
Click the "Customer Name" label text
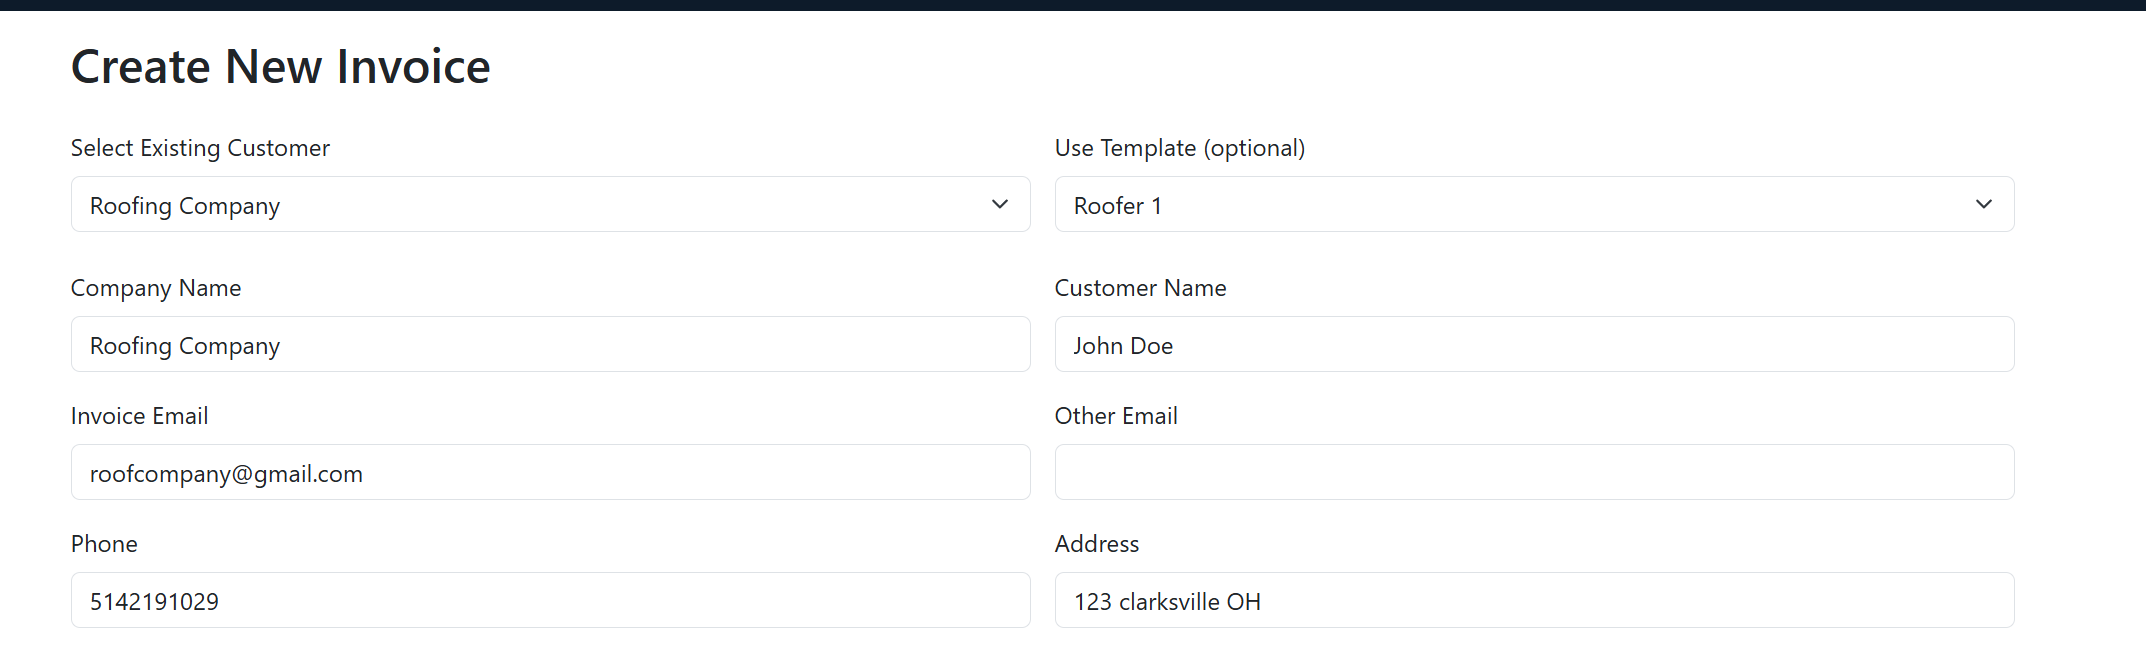tap(1140, 288)
